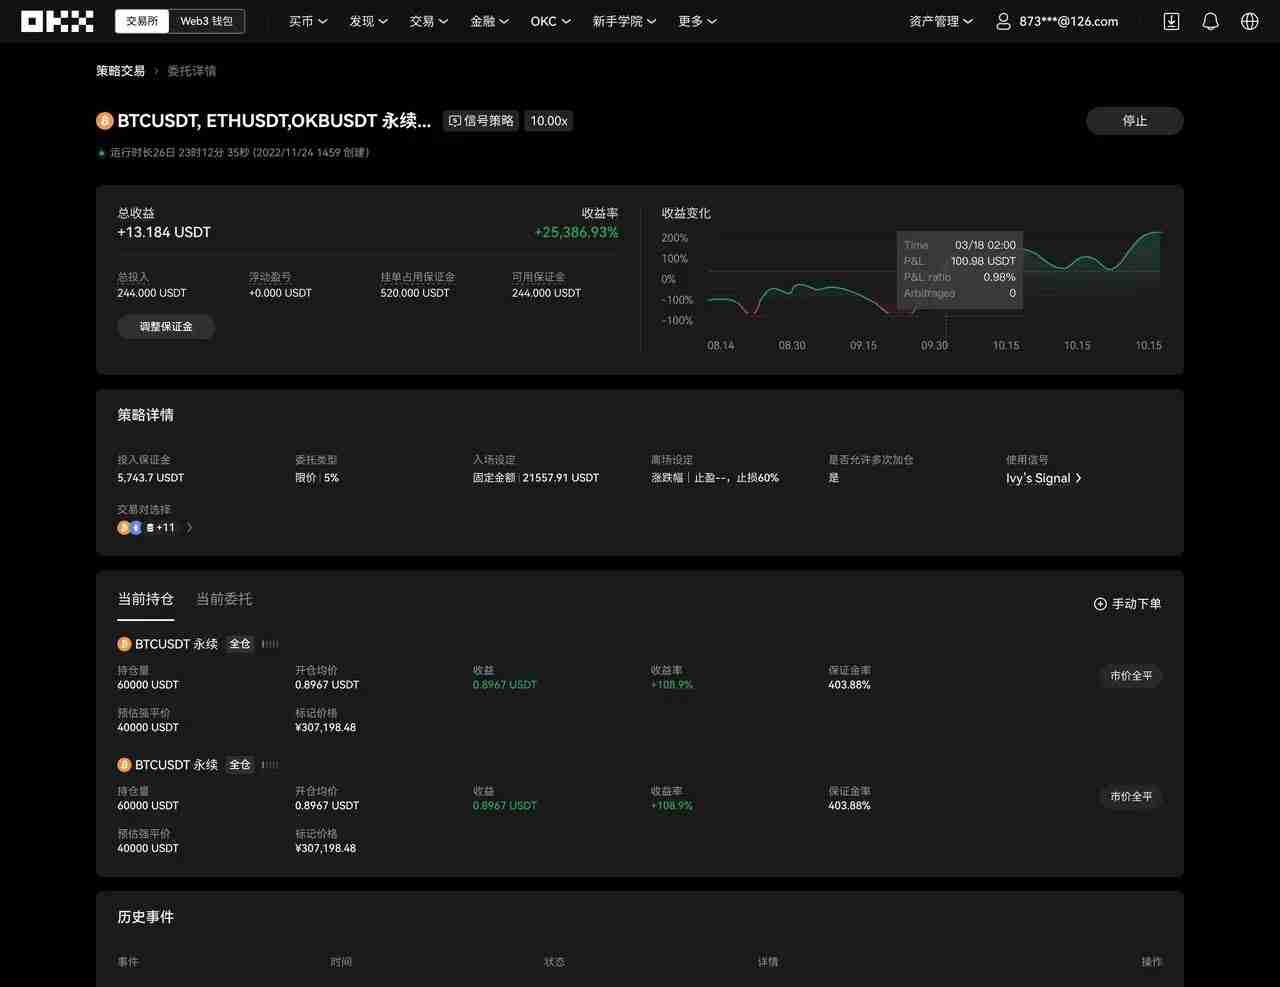Image resolution: width=1280 pixels, height=987 pixels.
Task: Click the 全仓 mode toggle badge
Action: (239, 644)
